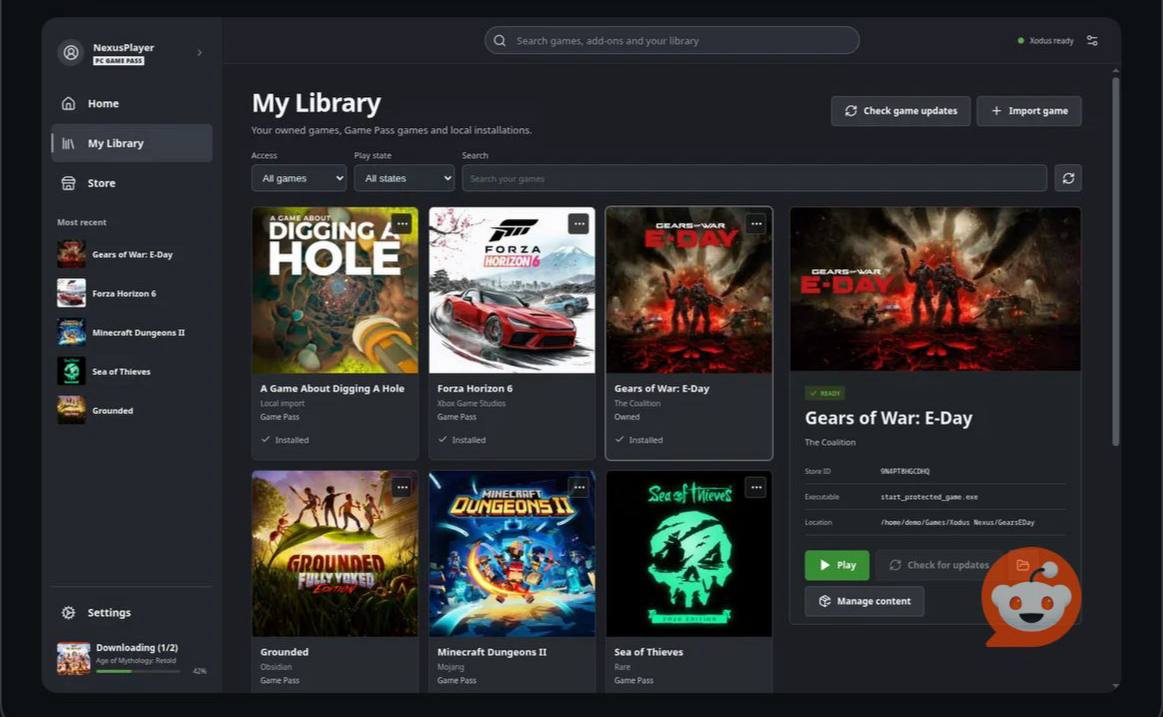Screen dimensions: 1163x717
Task: Open the Downloading (1/2) status entry
Action: (x=132, y=658)
